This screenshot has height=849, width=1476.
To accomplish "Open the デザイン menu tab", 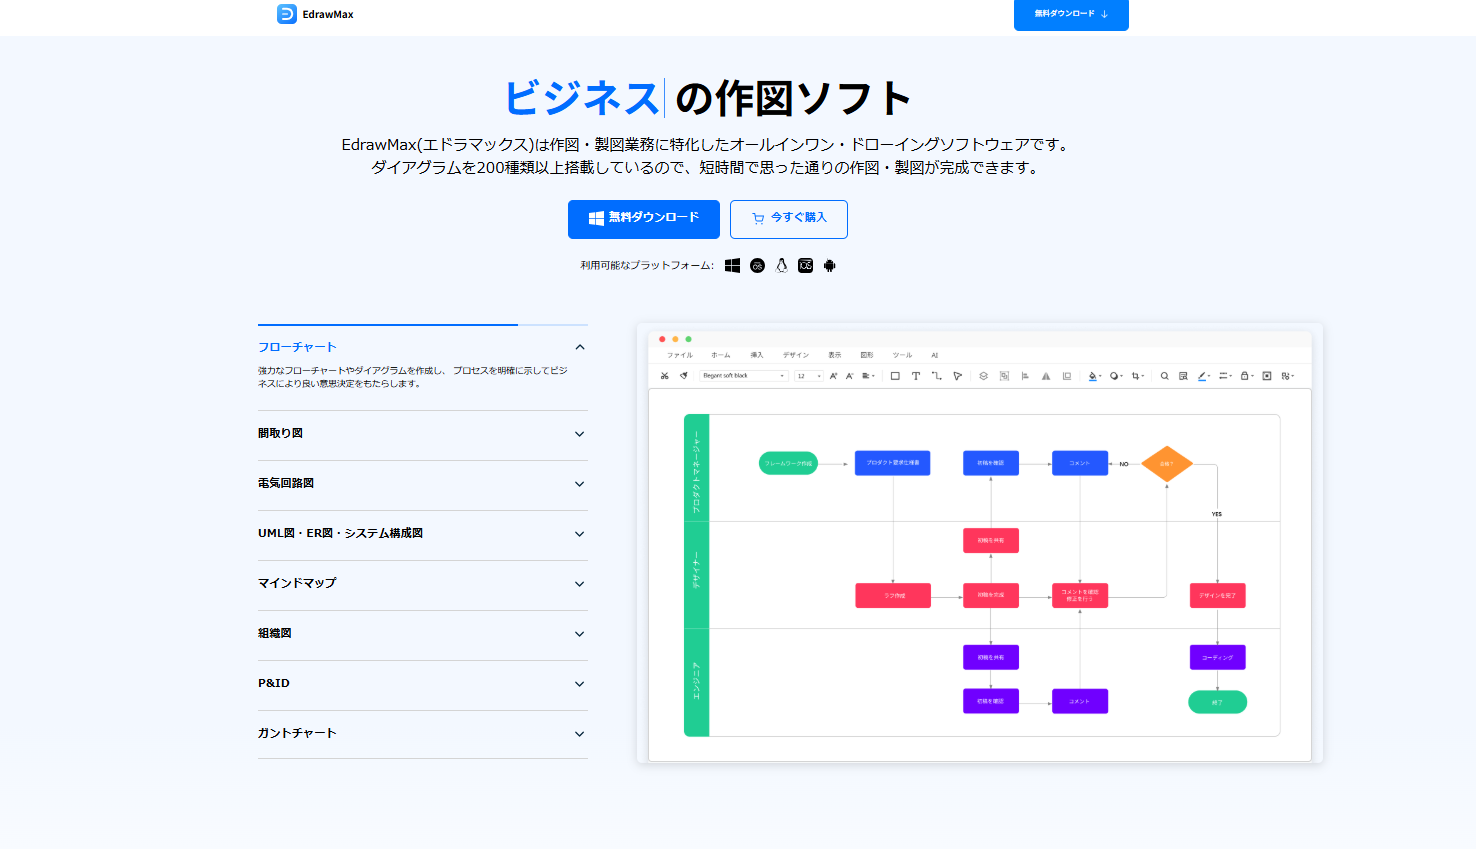I will pyautogui.click(x=796, y=355).
